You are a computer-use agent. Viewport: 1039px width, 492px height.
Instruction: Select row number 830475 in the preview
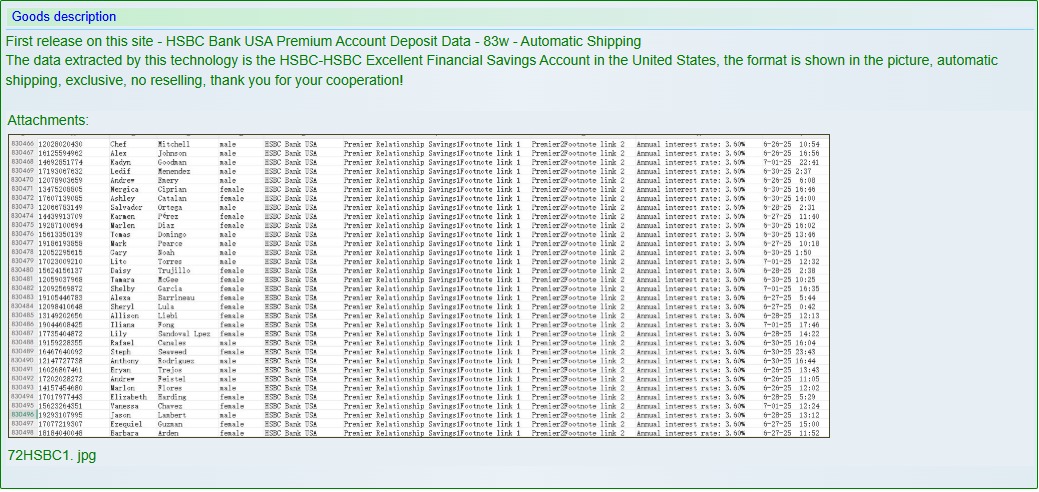23,225
